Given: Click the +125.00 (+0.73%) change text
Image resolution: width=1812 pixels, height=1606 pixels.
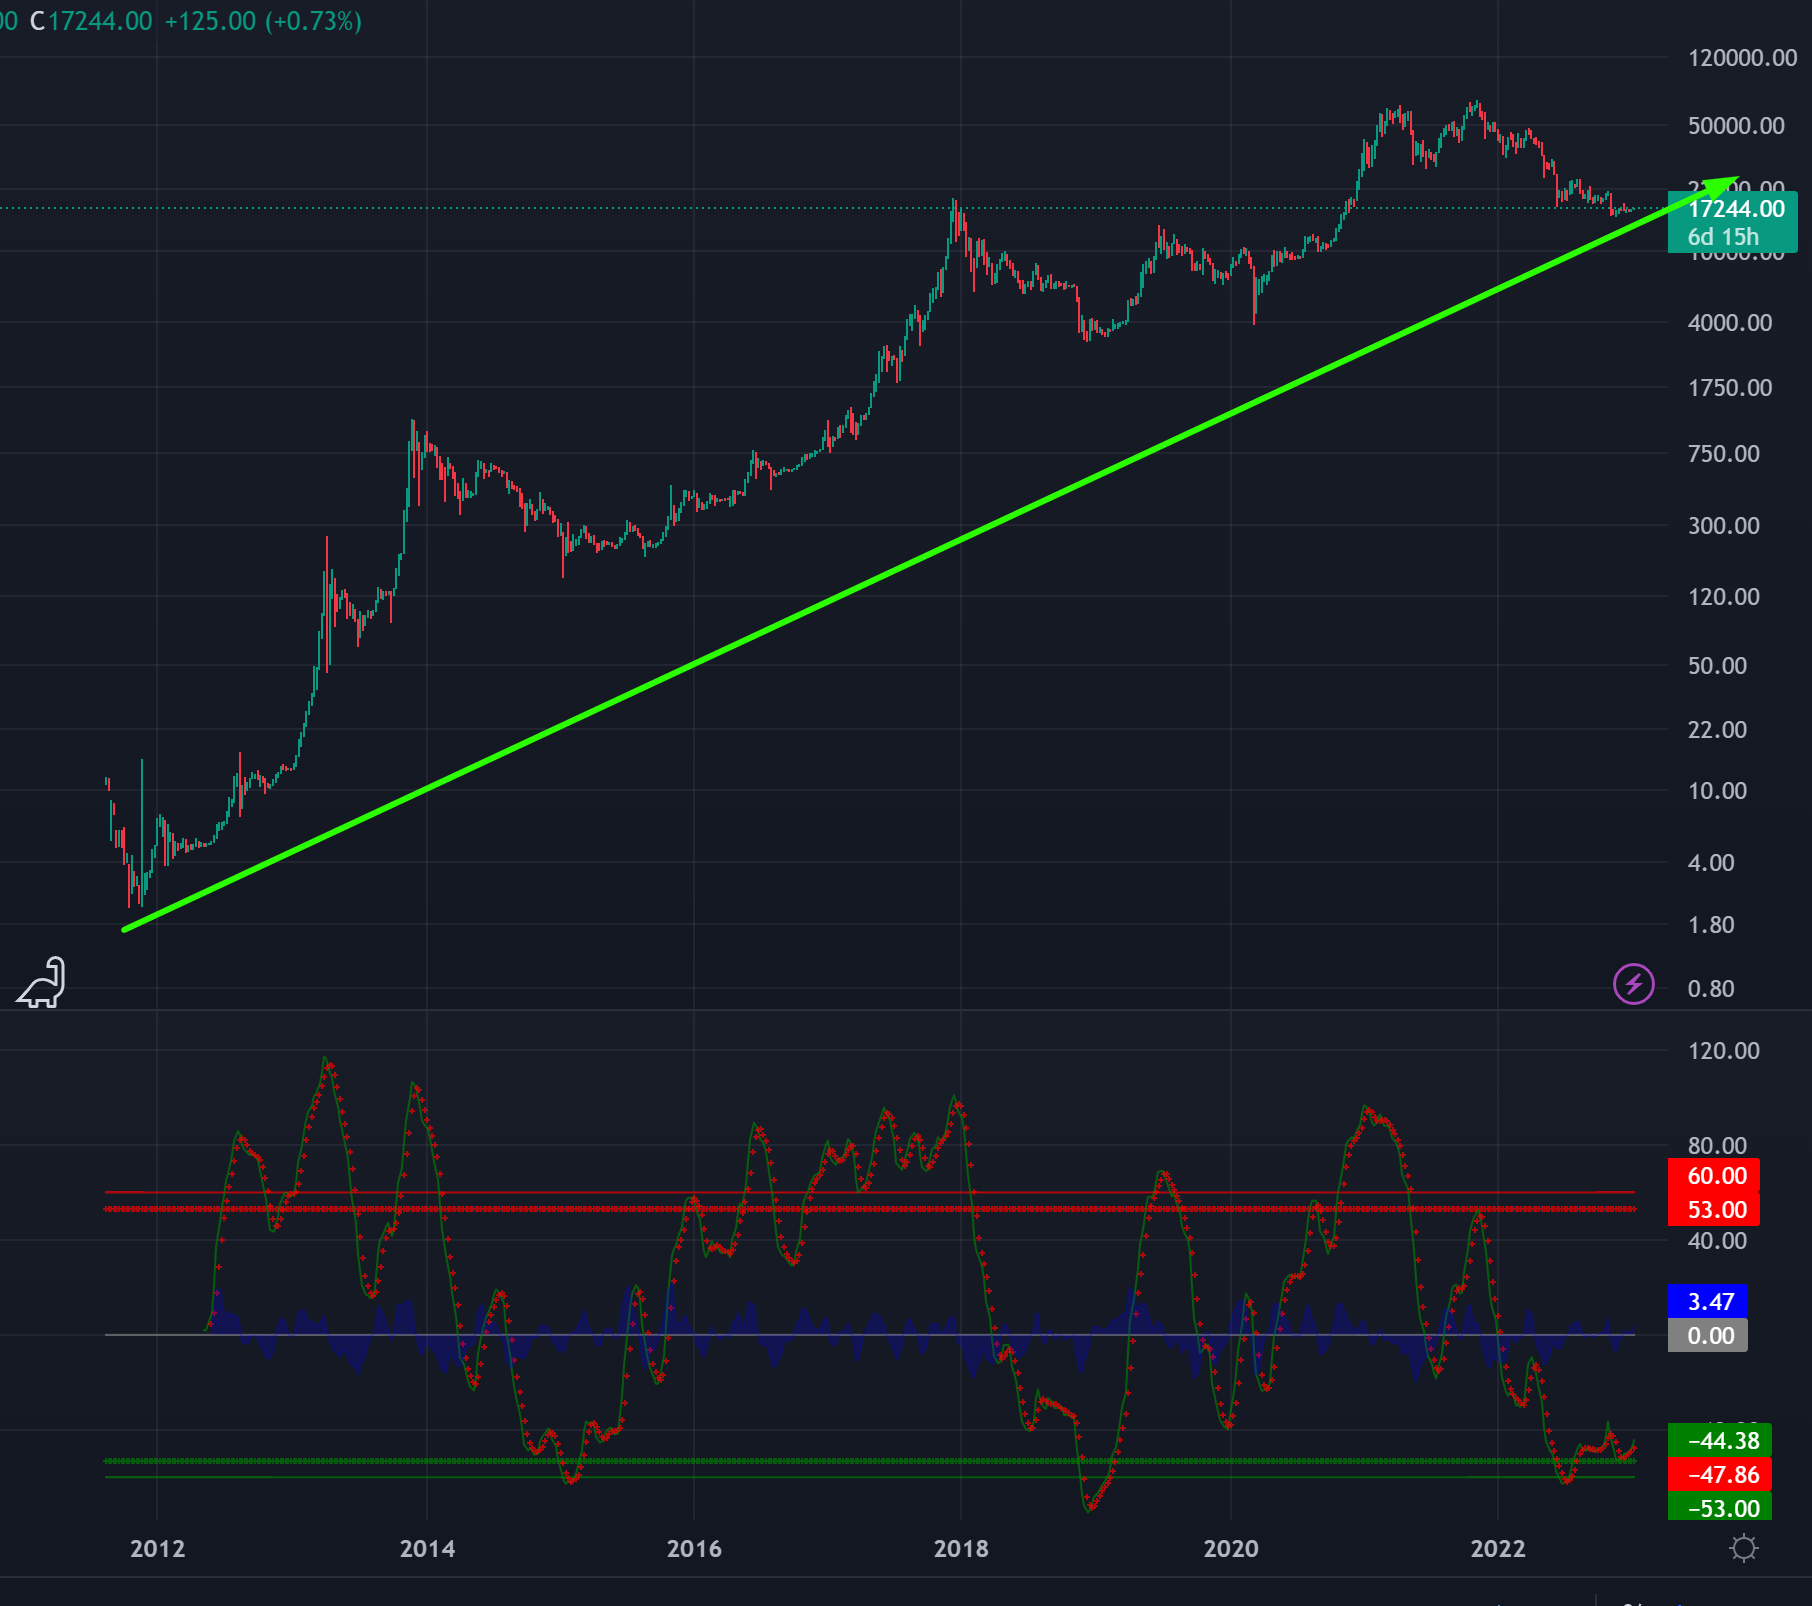Looking at the screenshot, I should [262, 21].
